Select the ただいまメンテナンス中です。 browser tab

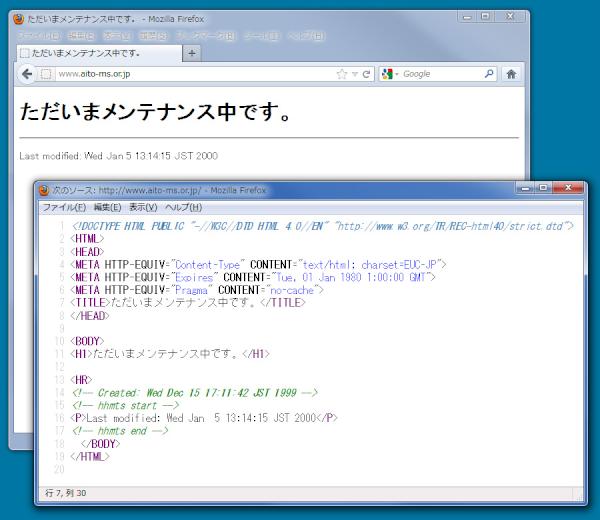coord(99,53)
